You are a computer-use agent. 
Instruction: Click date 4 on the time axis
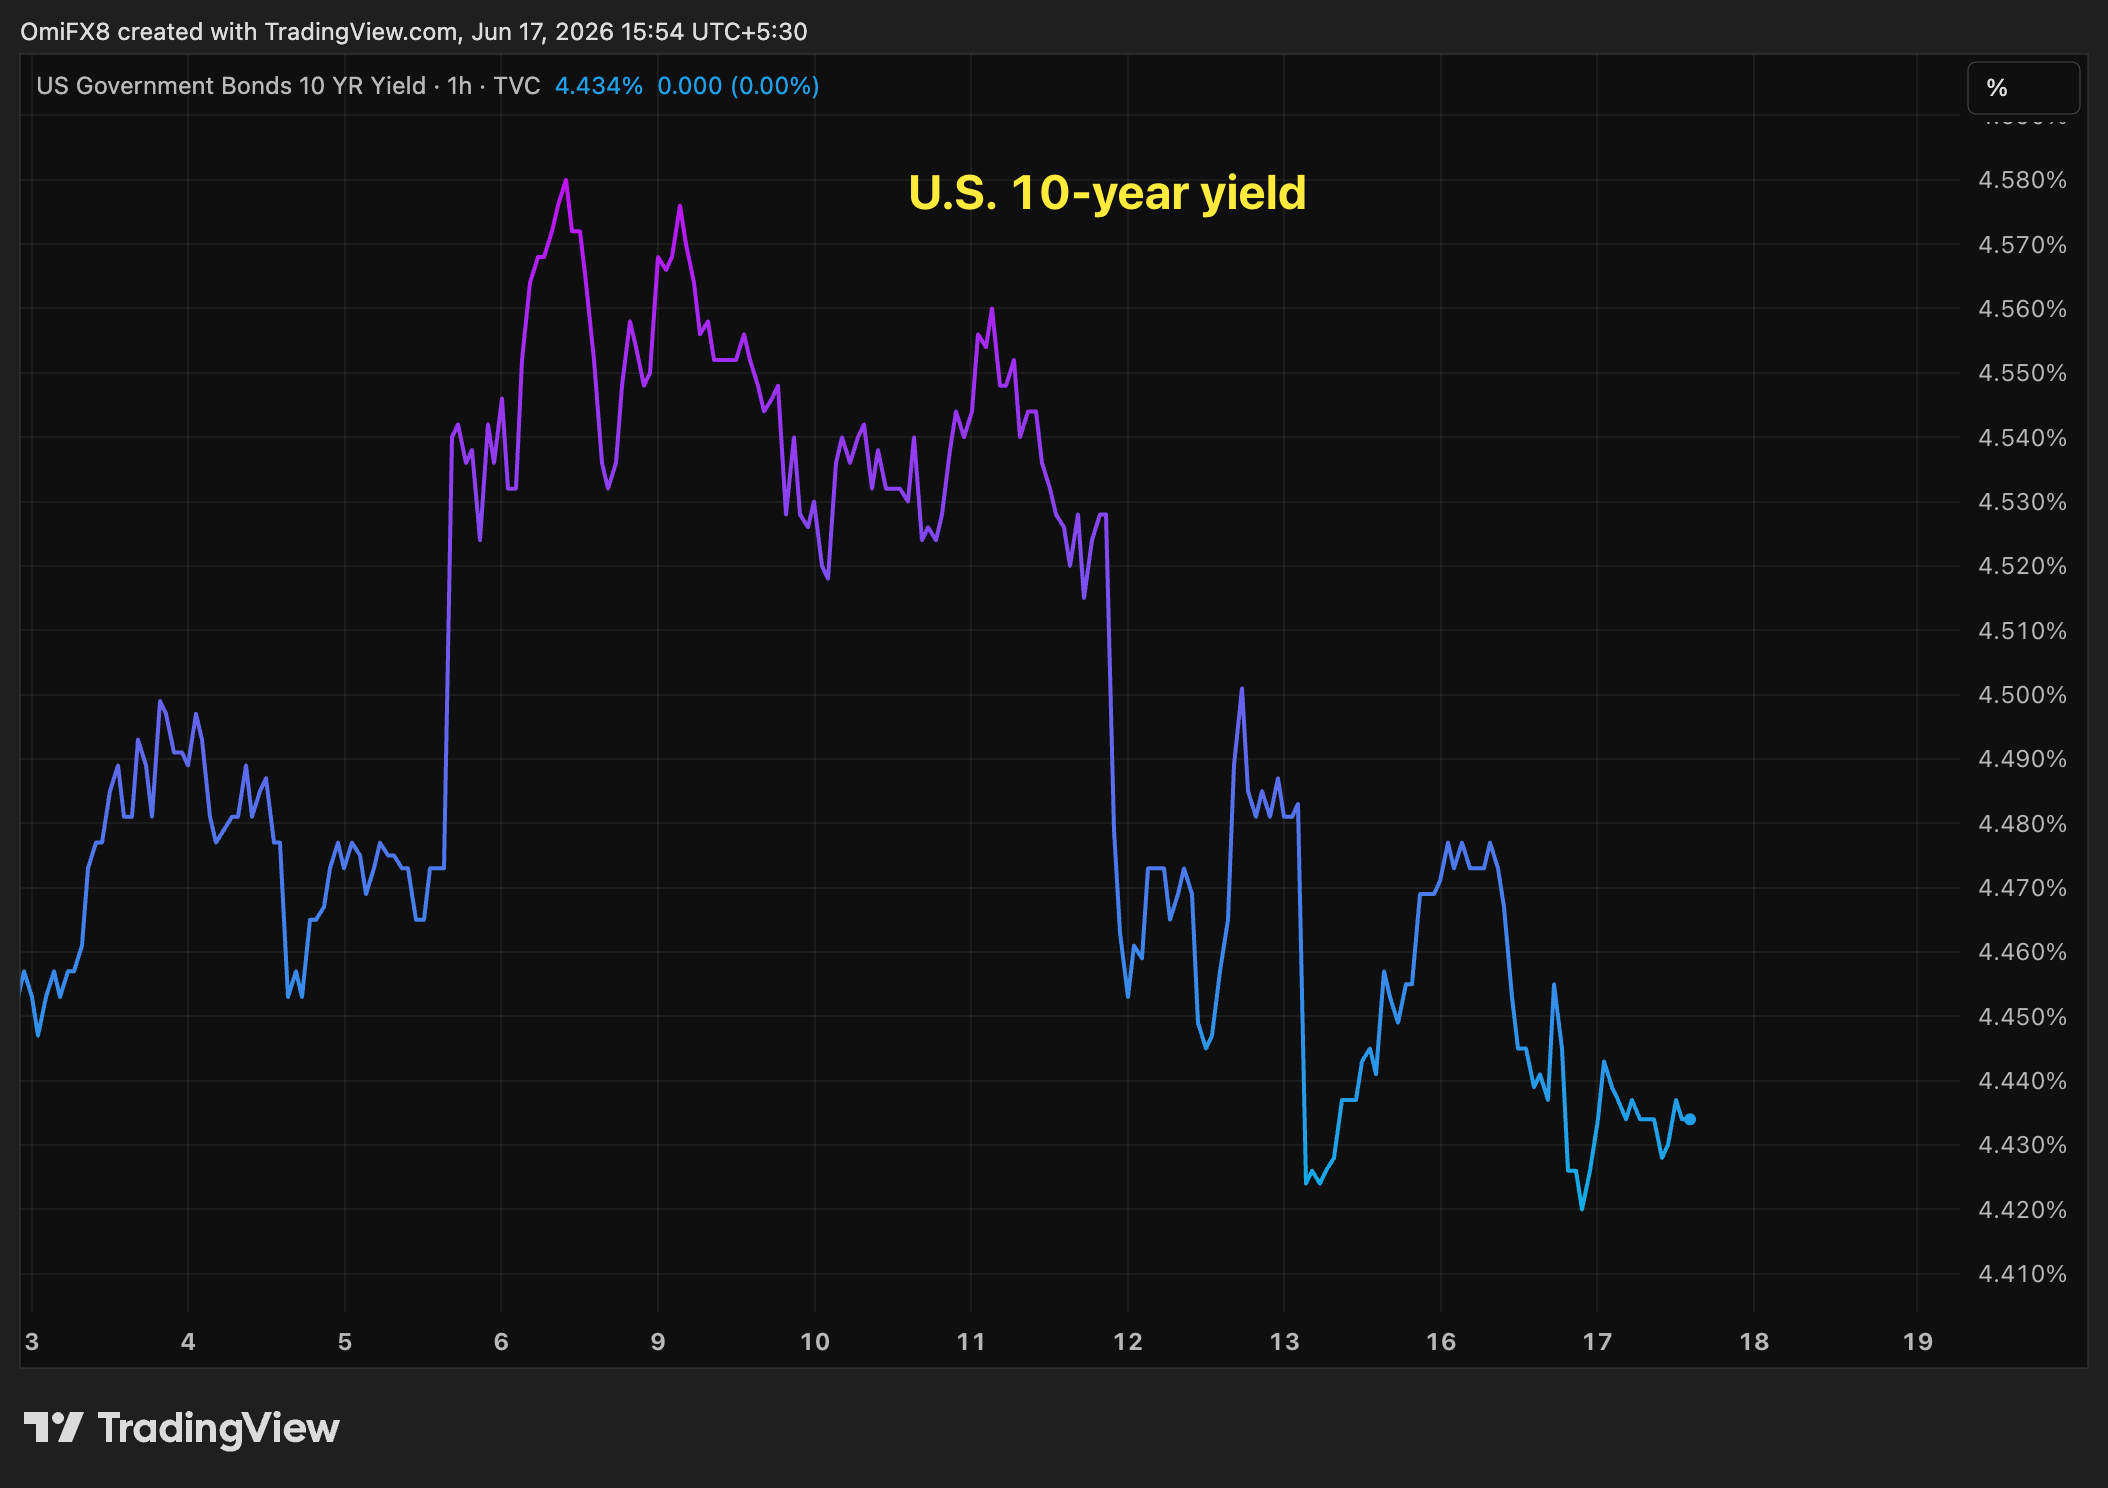point(188,1342)
